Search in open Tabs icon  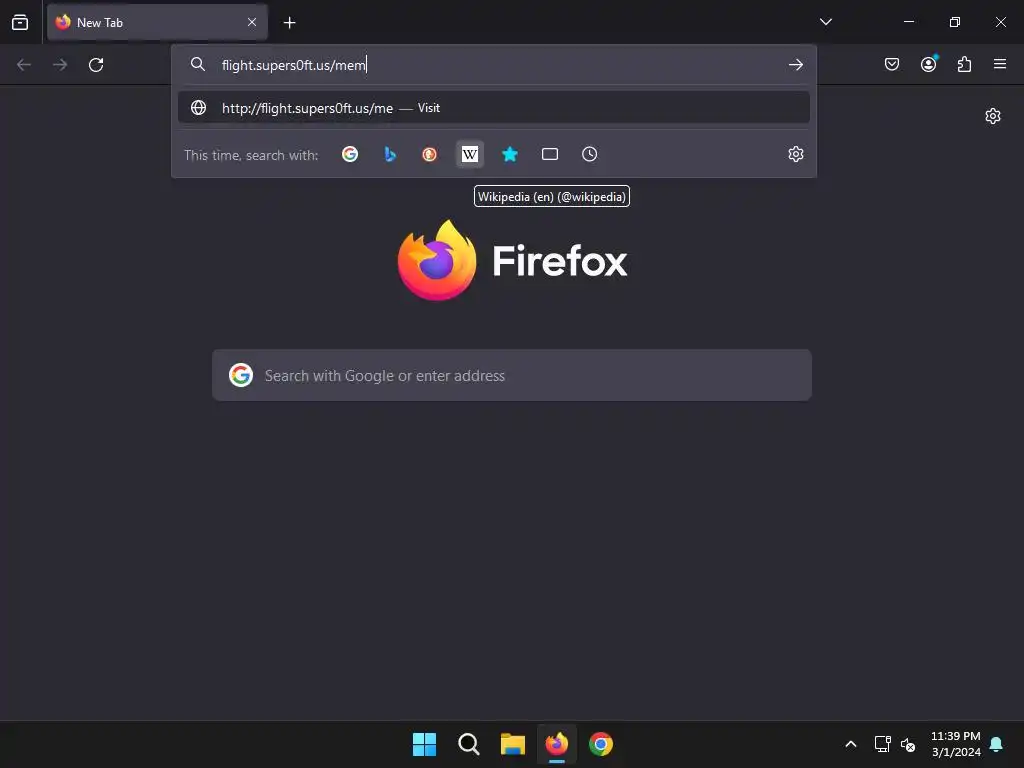coord(550,154)
